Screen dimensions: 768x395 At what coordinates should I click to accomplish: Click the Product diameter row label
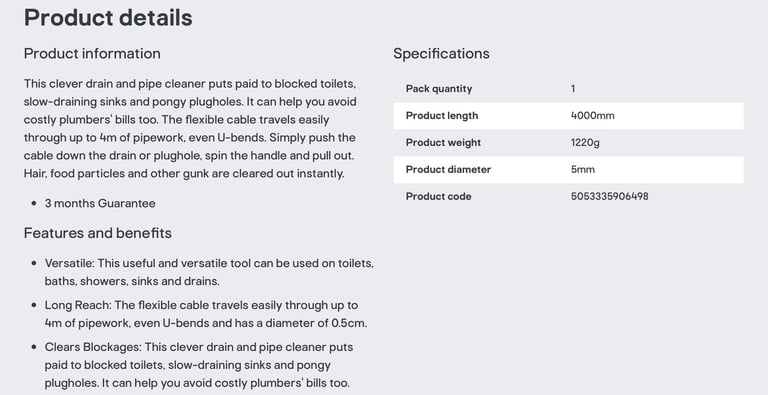448,170
